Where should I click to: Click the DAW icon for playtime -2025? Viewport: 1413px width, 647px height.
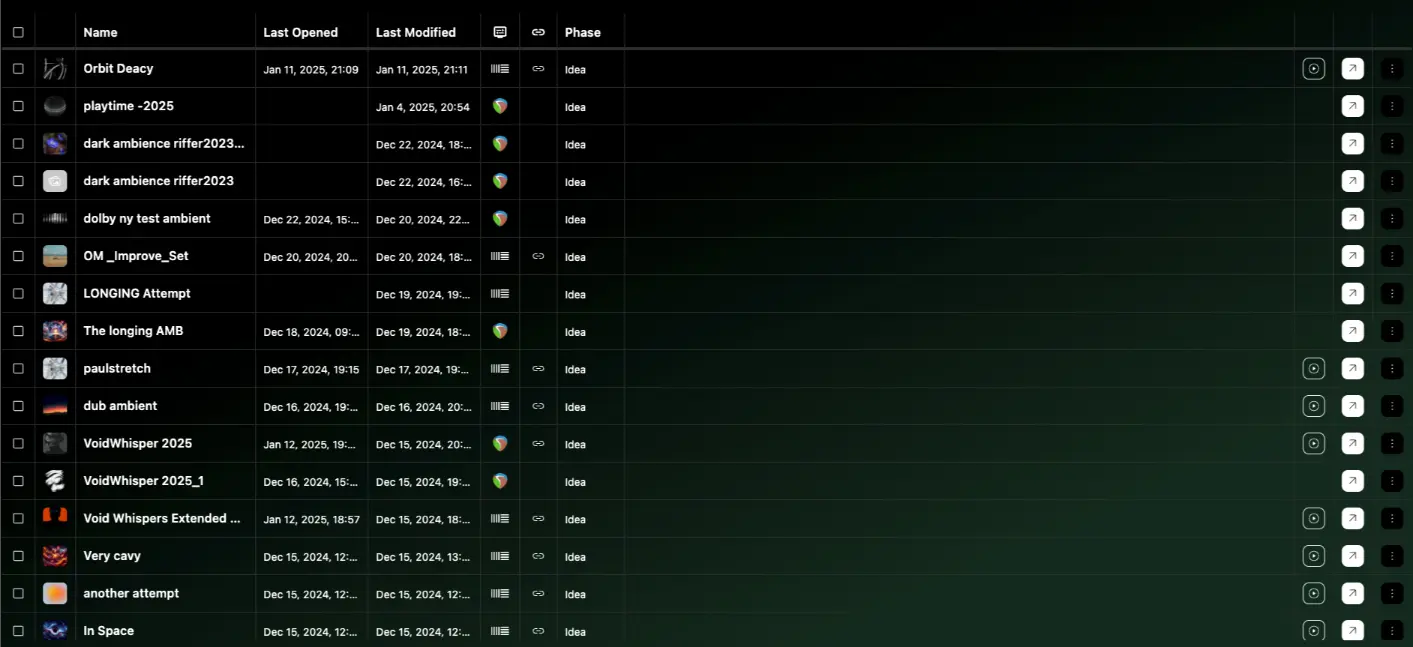500,106
